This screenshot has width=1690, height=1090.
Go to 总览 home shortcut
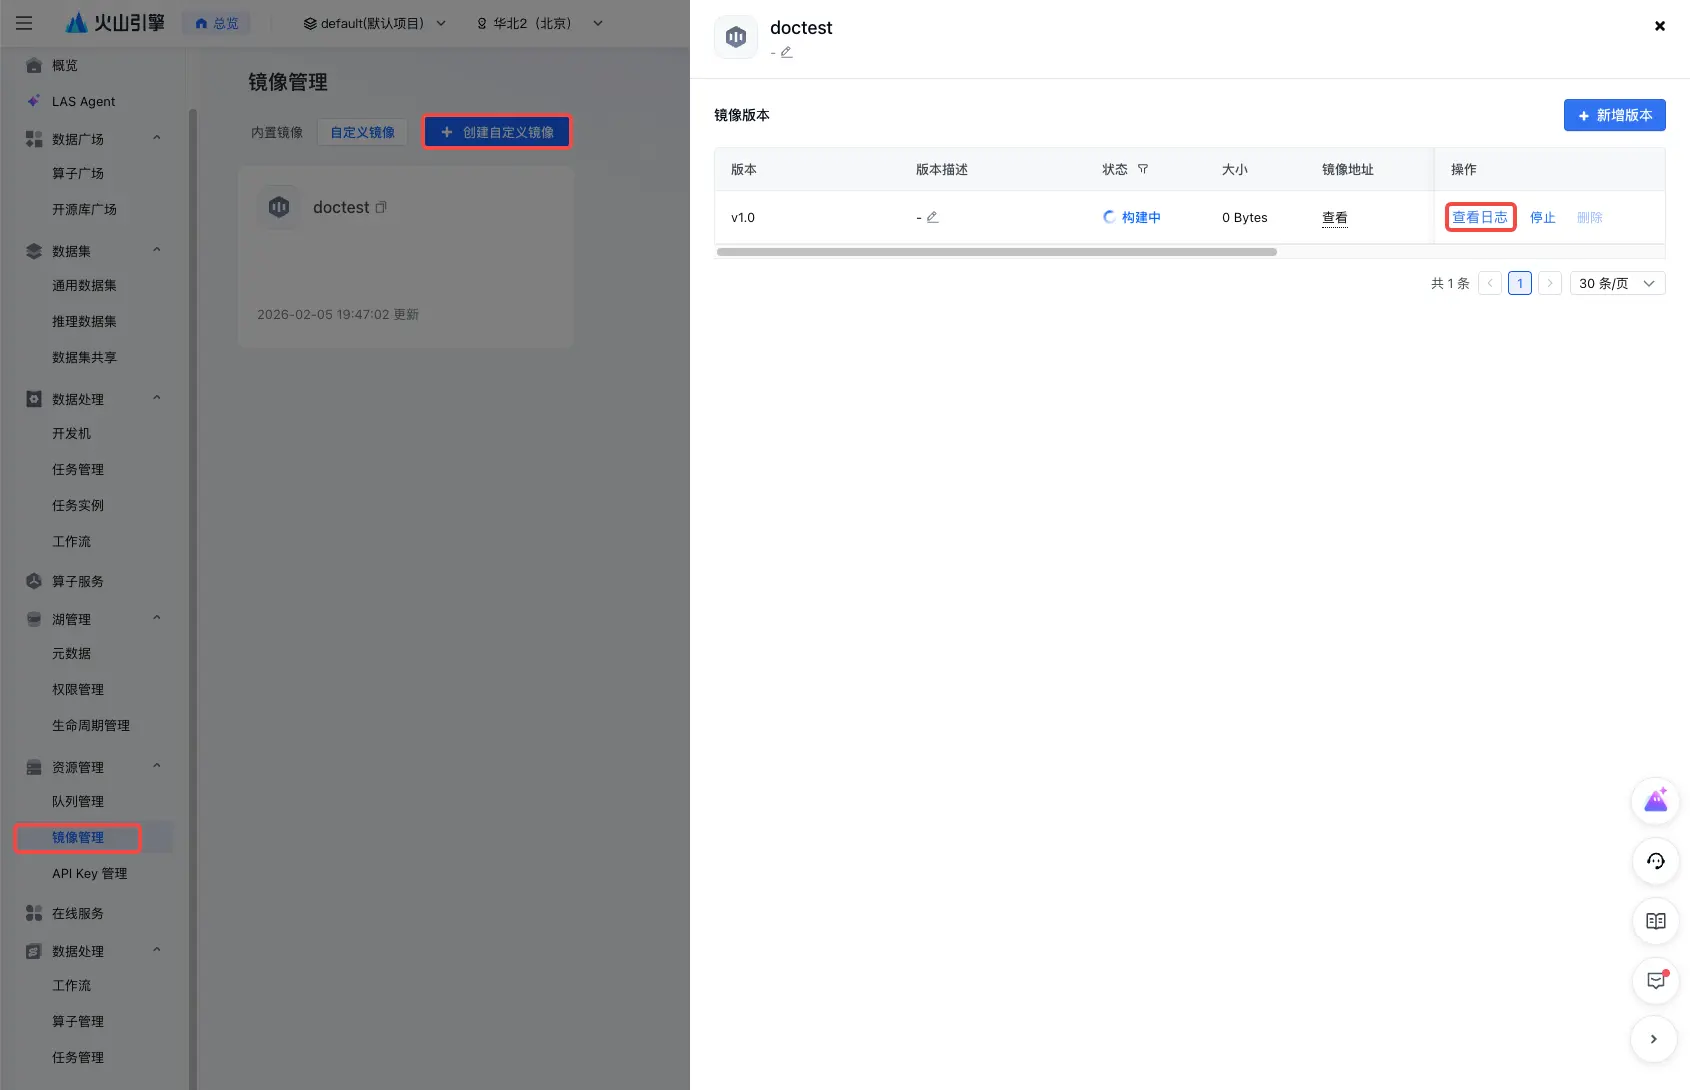(217, 23)
